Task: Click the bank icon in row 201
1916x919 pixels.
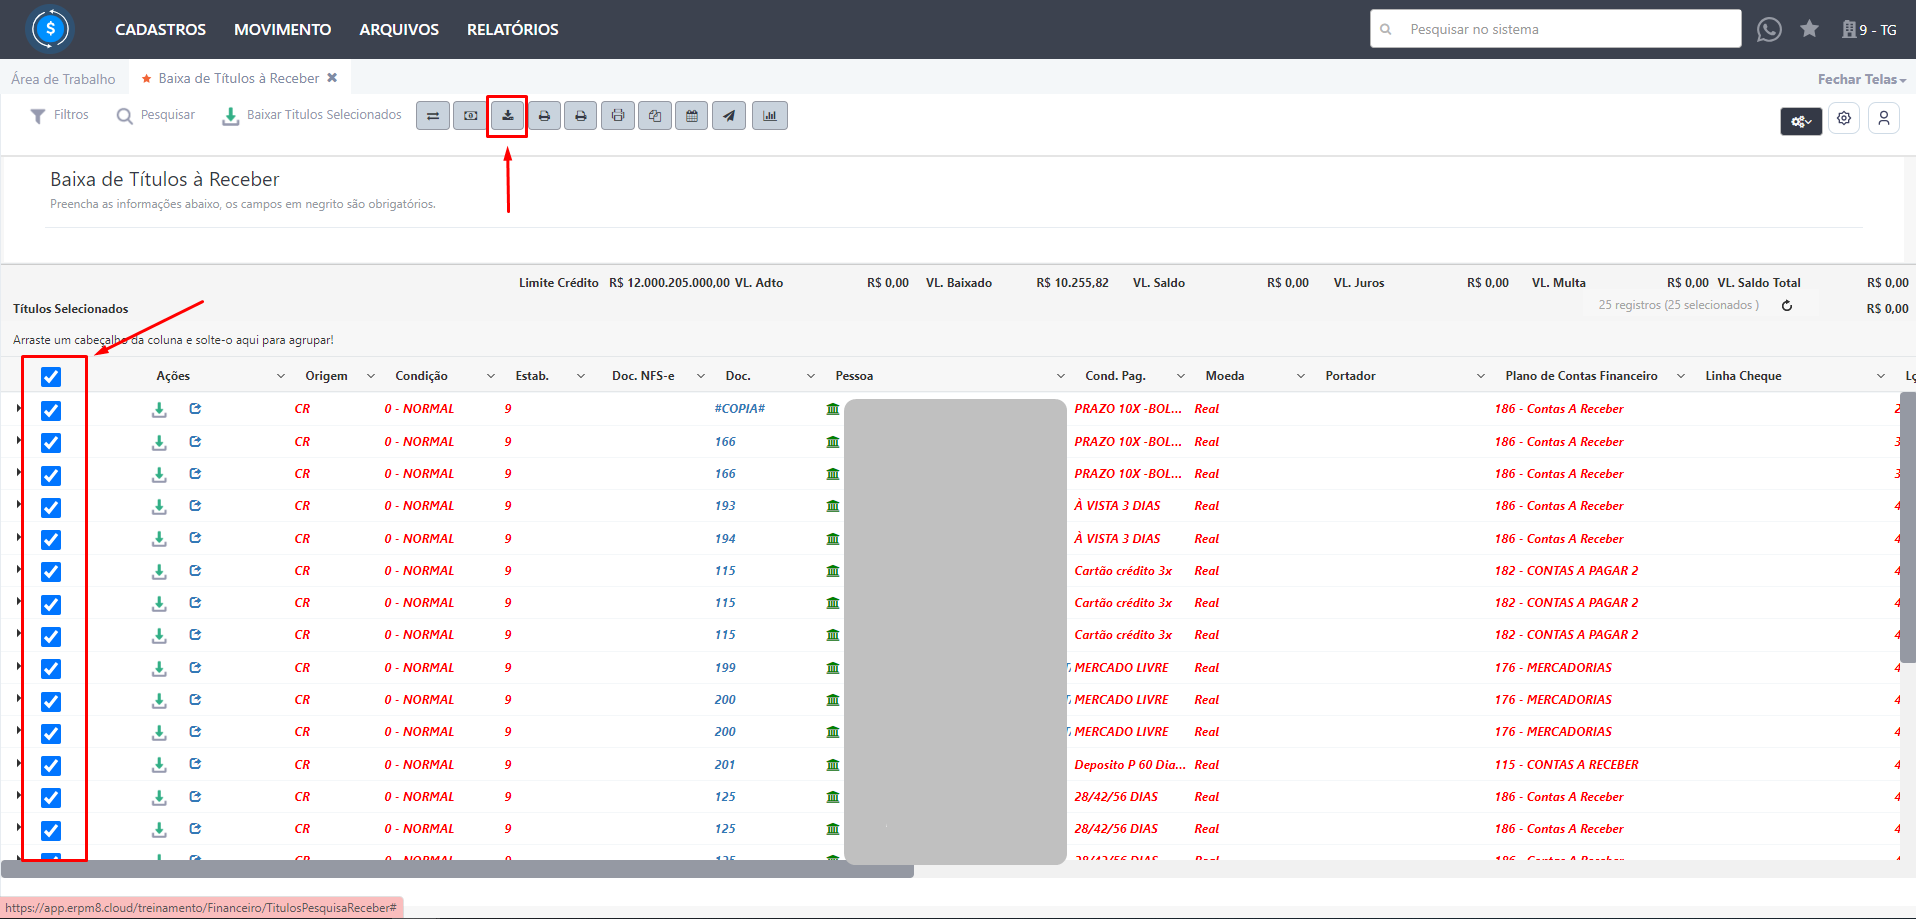Action: pyautogui.click(x=833, y=765)
